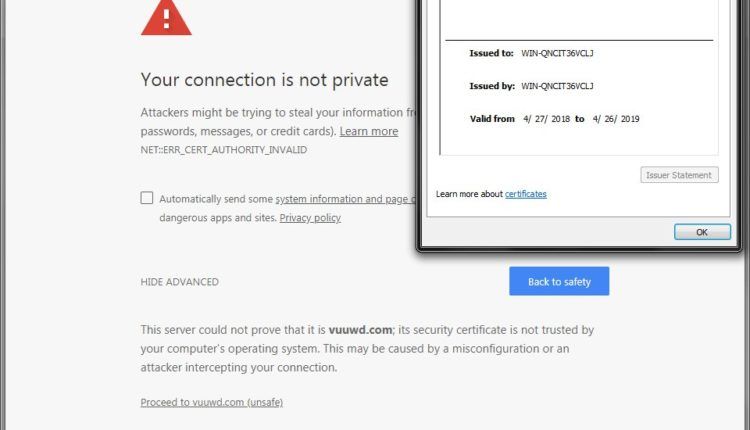This screenshot has width=750, height=430.
Task: Click the NET::ERR_CERT_AUTHORITY_INVALID error code
Action: (224, 150)
